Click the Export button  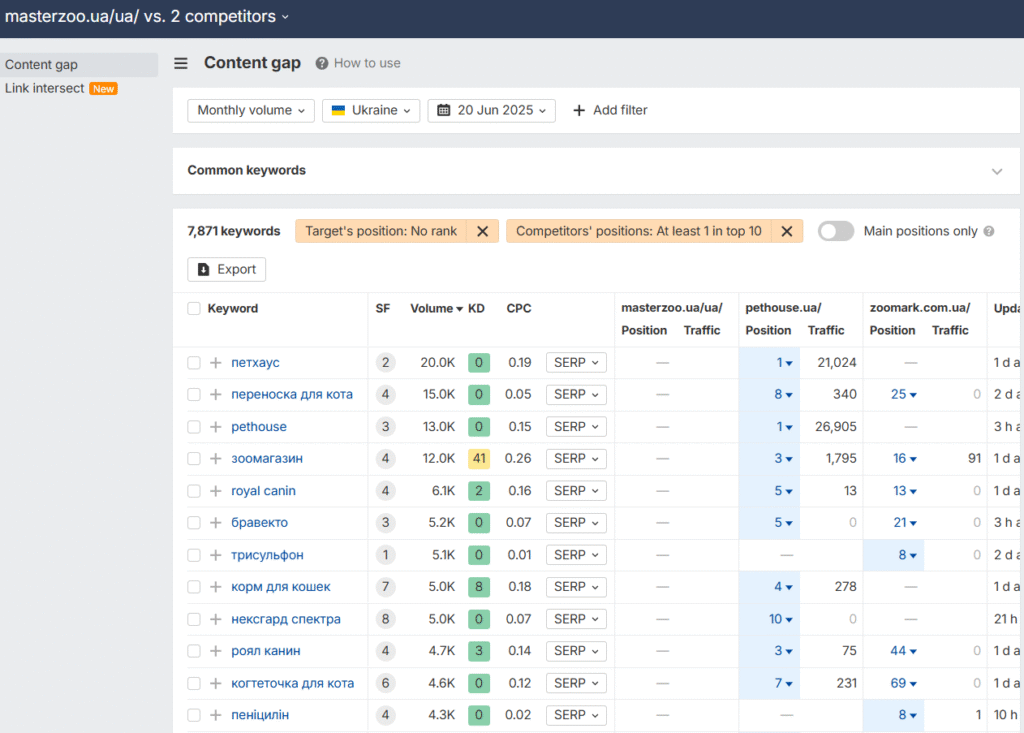coord(226,269)
